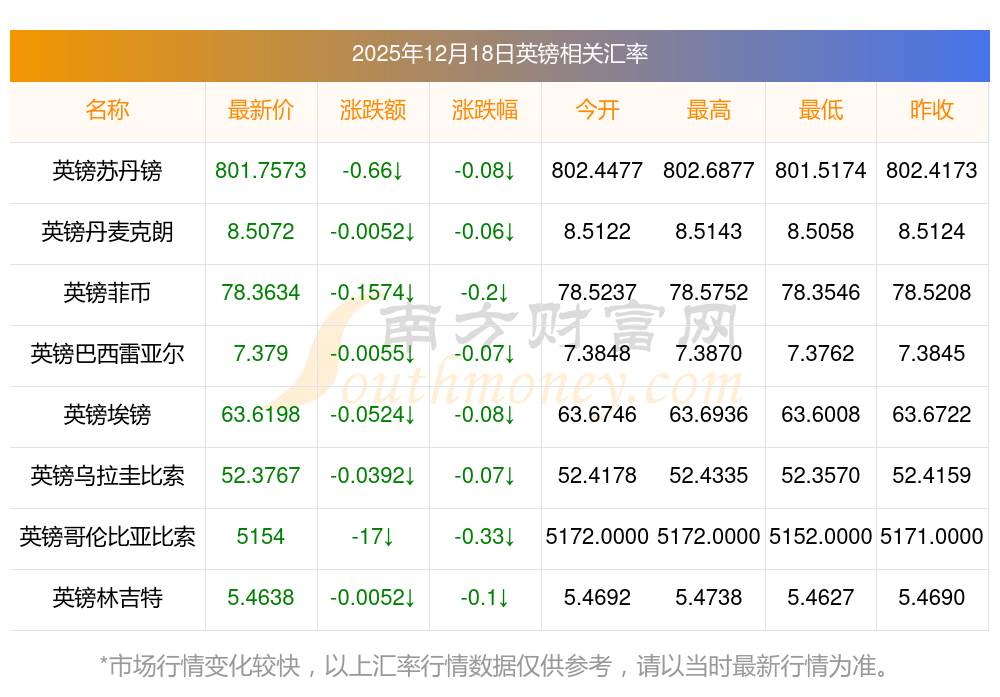Select the 英镑巴西雷亚尔 row name
The image size is (1000, 697).
pyautogui.click(x=107, y=353)
